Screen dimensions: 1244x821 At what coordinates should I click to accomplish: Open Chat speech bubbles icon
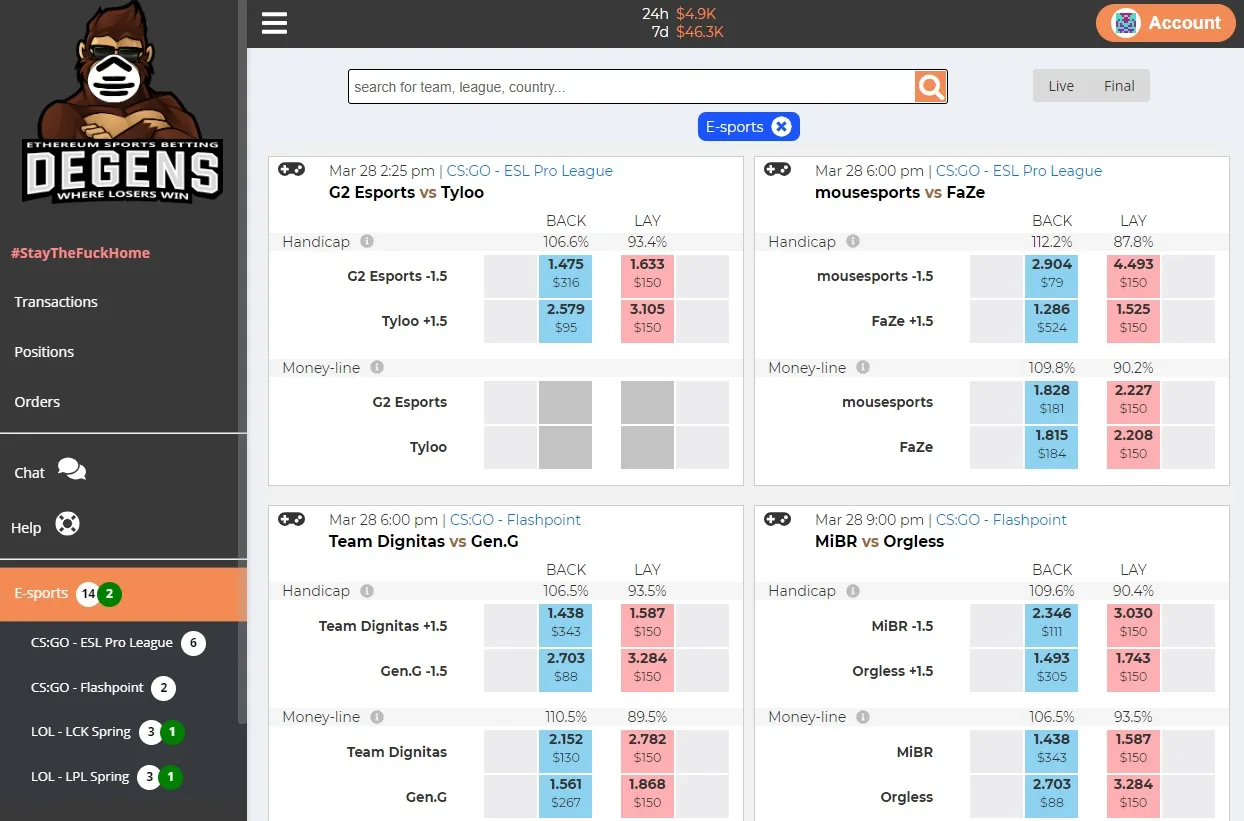[72, 469]
